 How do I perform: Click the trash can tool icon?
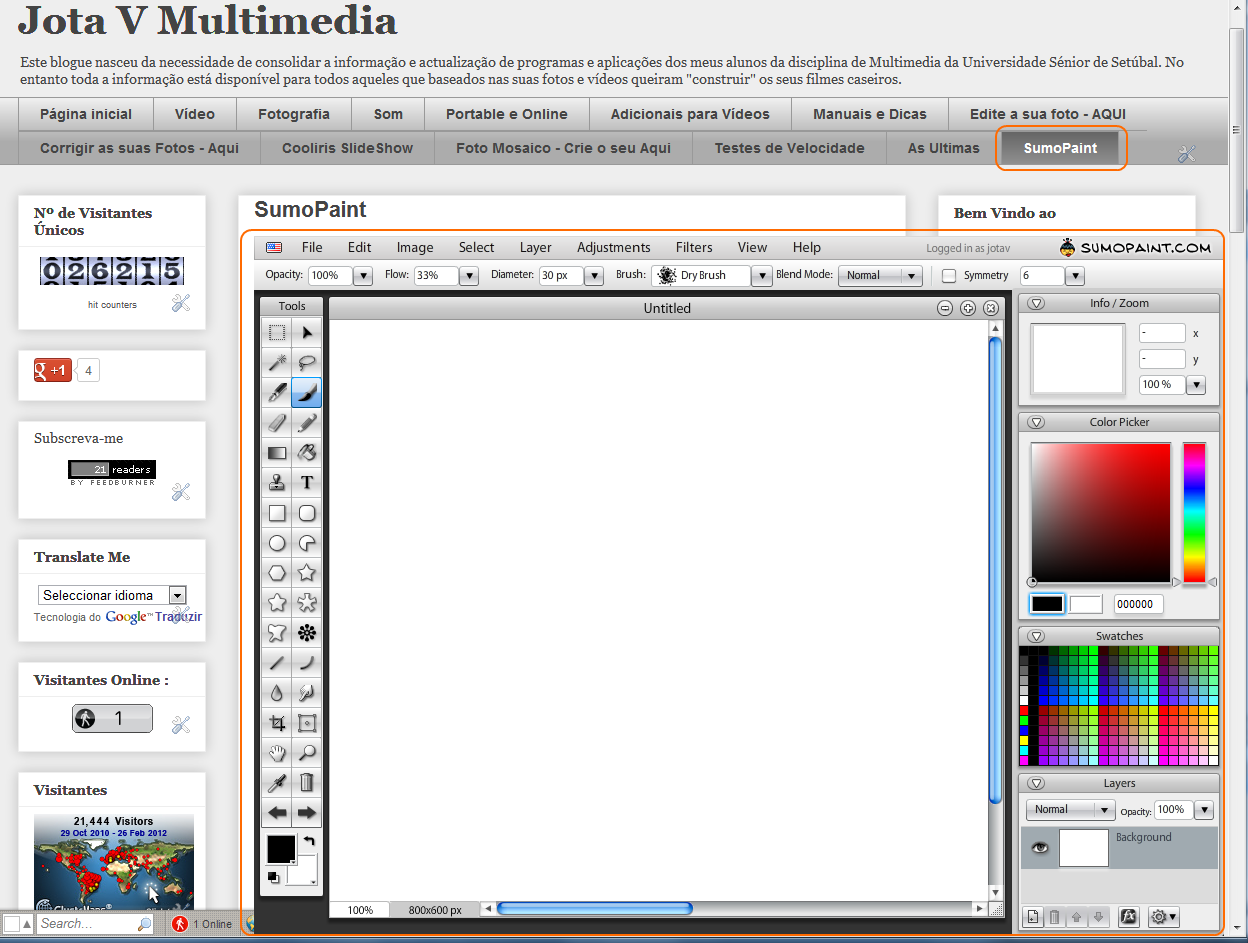(x=307, y=783)
